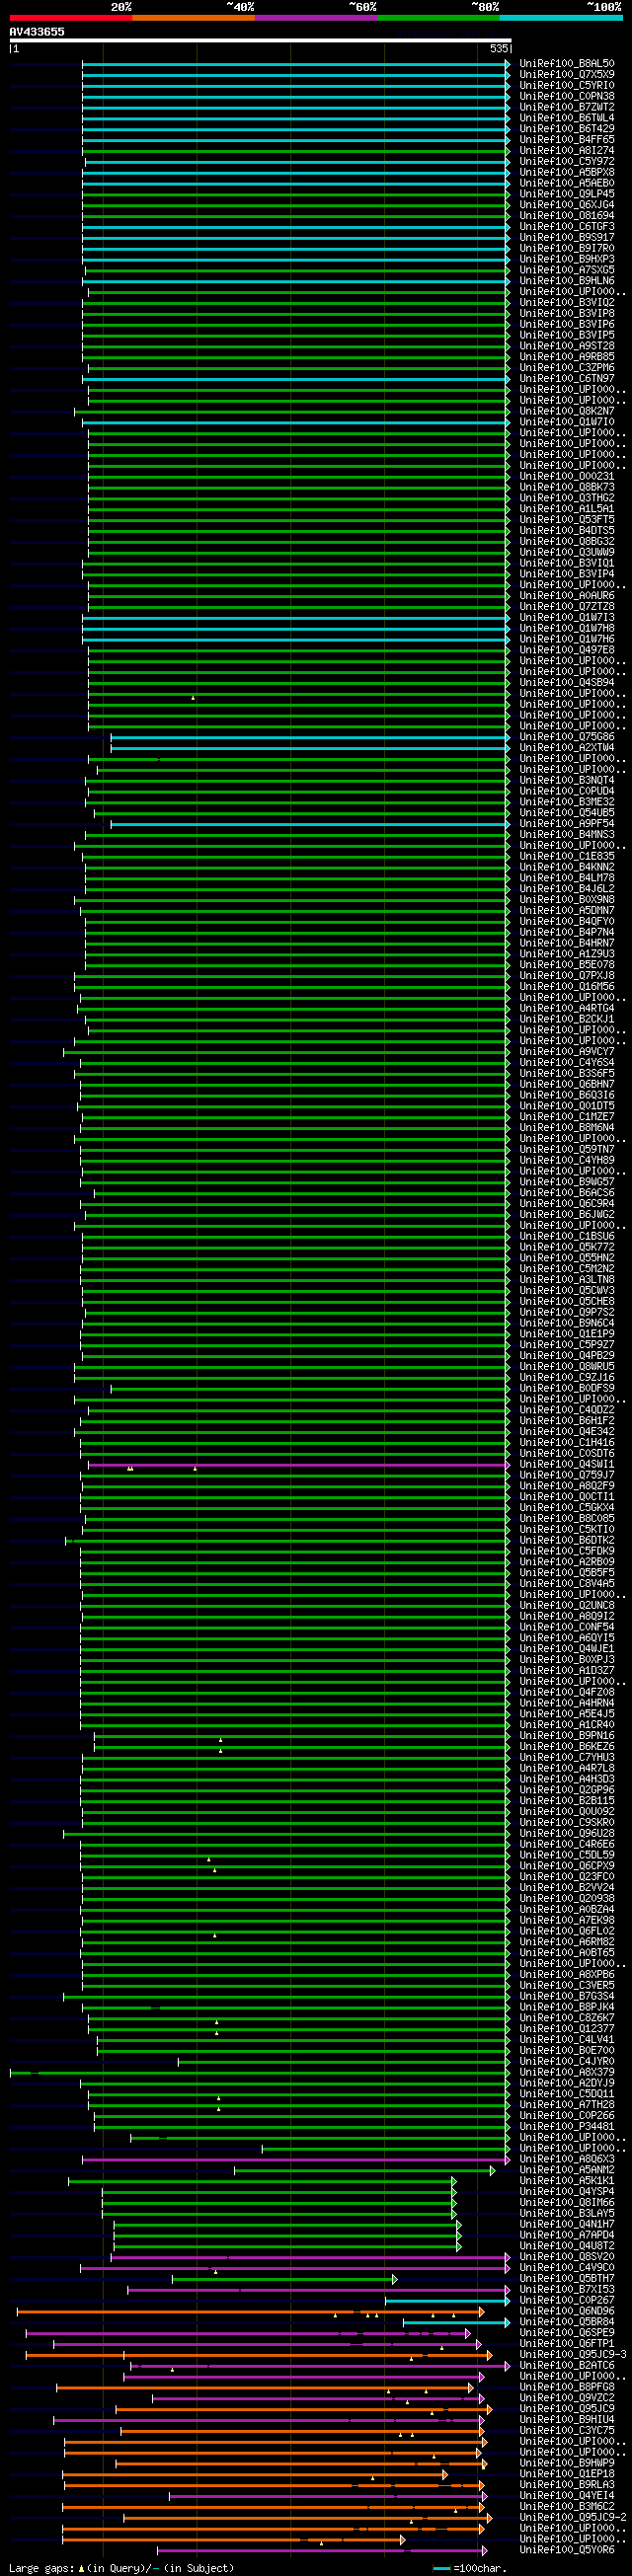
Task: Select hit label UniRef100_Q4U8T2
Action: coord(567,2246)
